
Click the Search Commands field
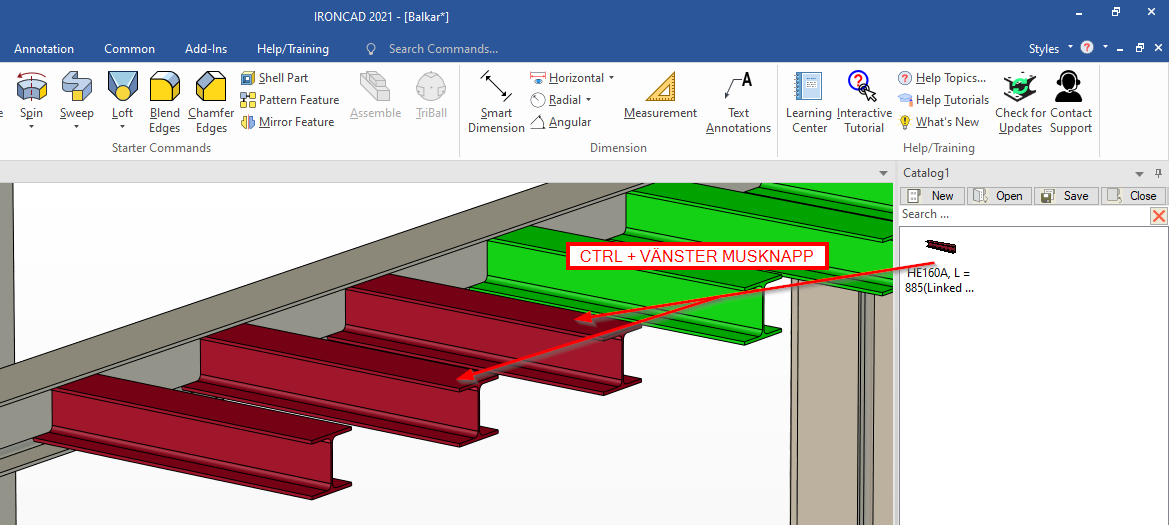click(443, 49)
